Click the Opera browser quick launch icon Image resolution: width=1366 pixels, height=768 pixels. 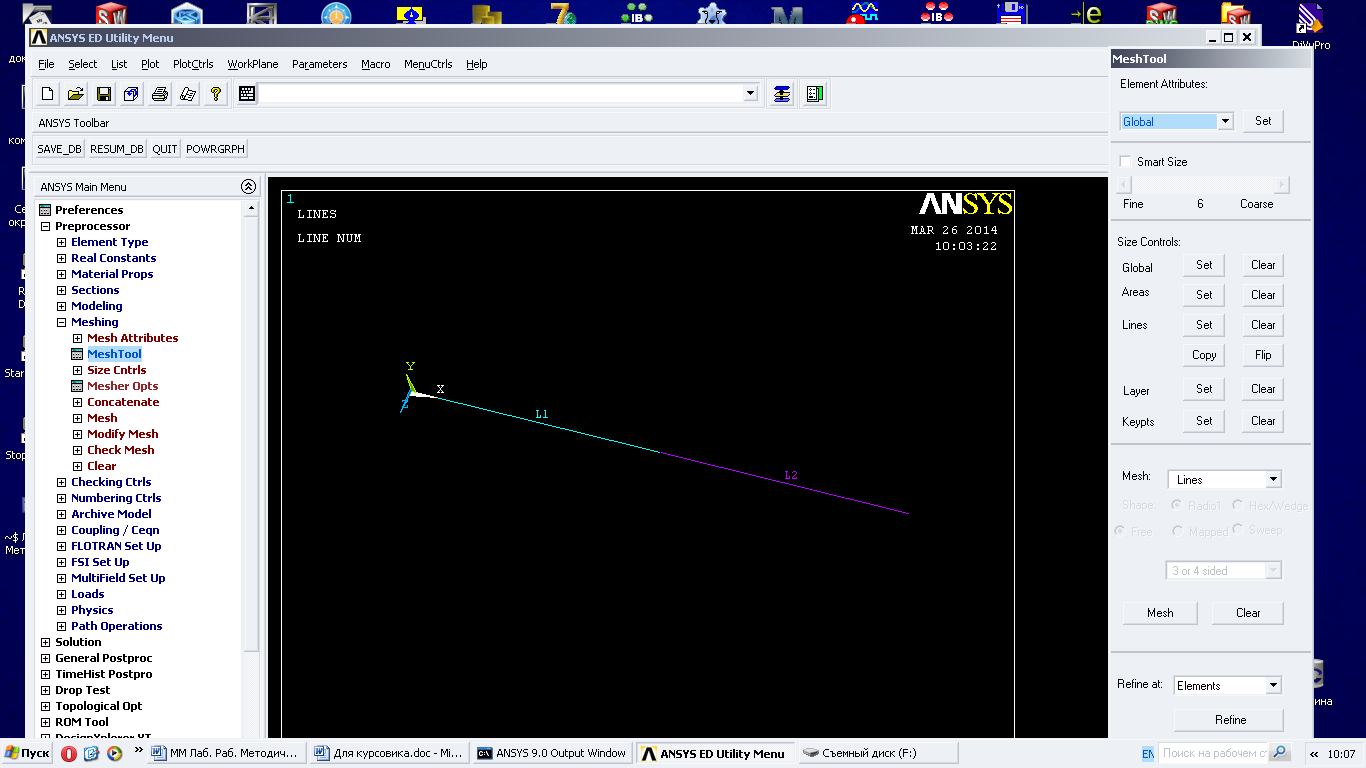69,754
